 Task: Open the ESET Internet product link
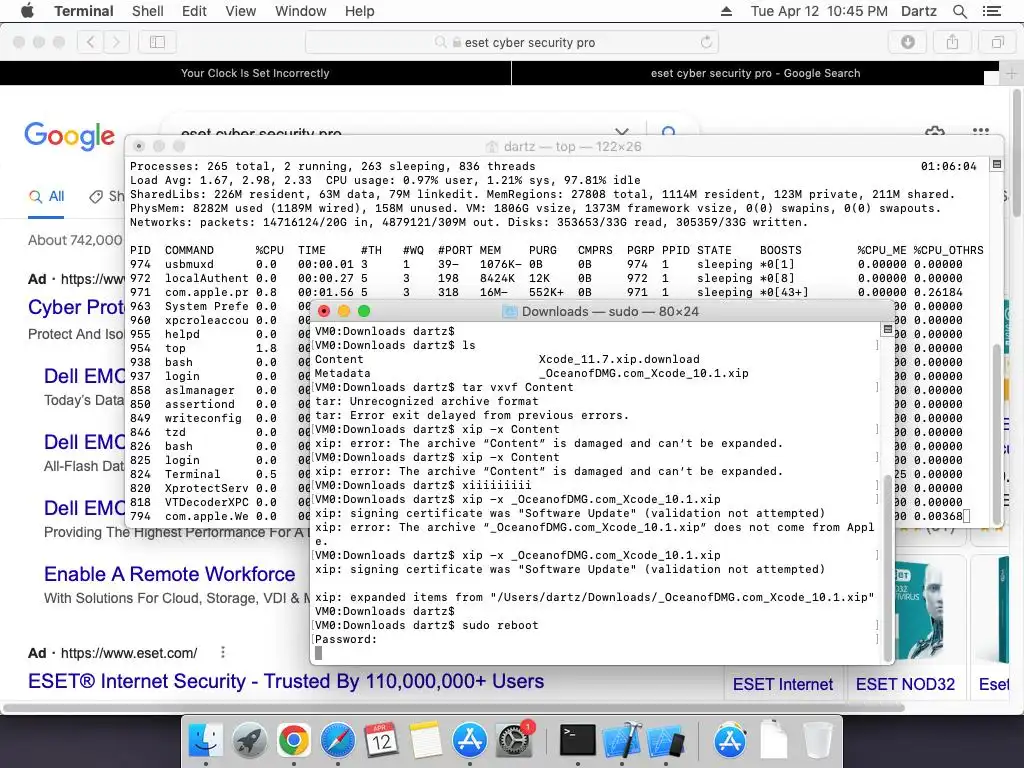point(782,684)
